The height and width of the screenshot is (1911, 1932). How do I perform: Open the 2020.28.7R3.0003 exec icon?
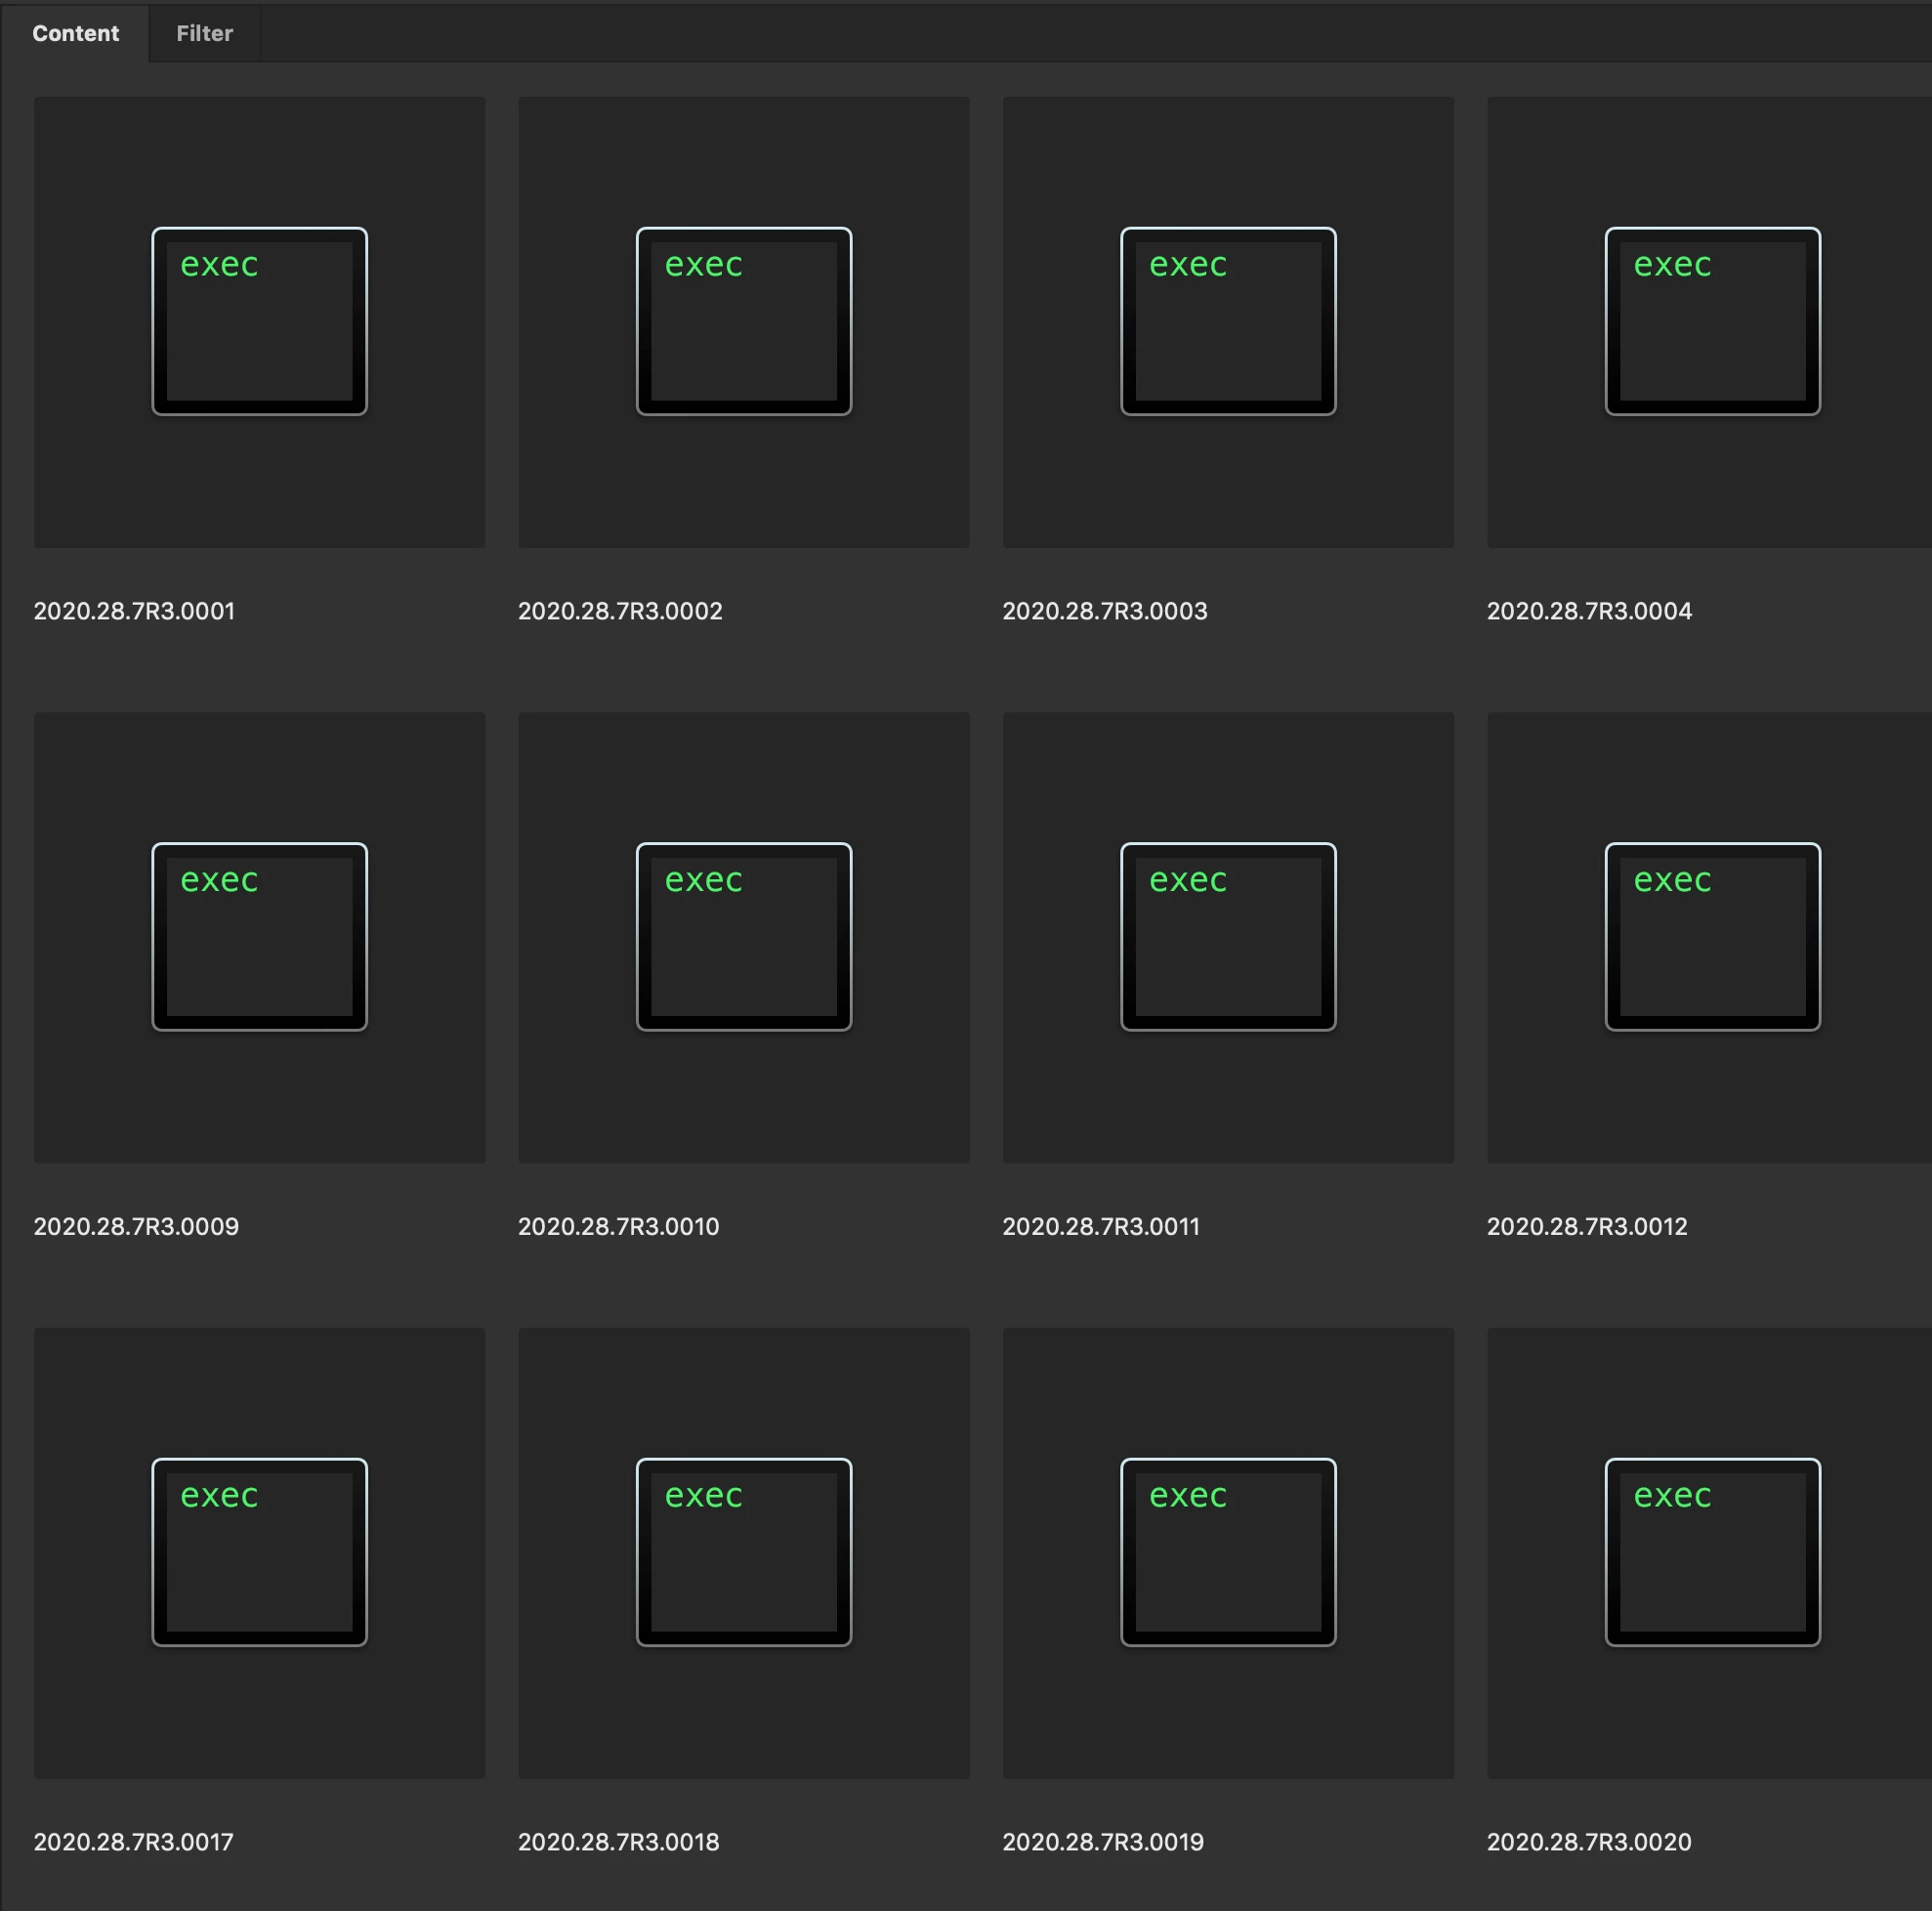[x=1228, y=321]
